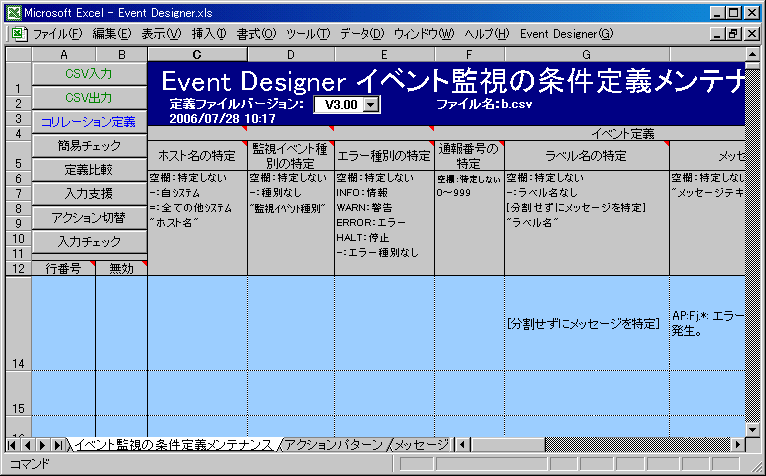Click the 入力チェック button
The image size is (766, 476).
tap(89, 241)
